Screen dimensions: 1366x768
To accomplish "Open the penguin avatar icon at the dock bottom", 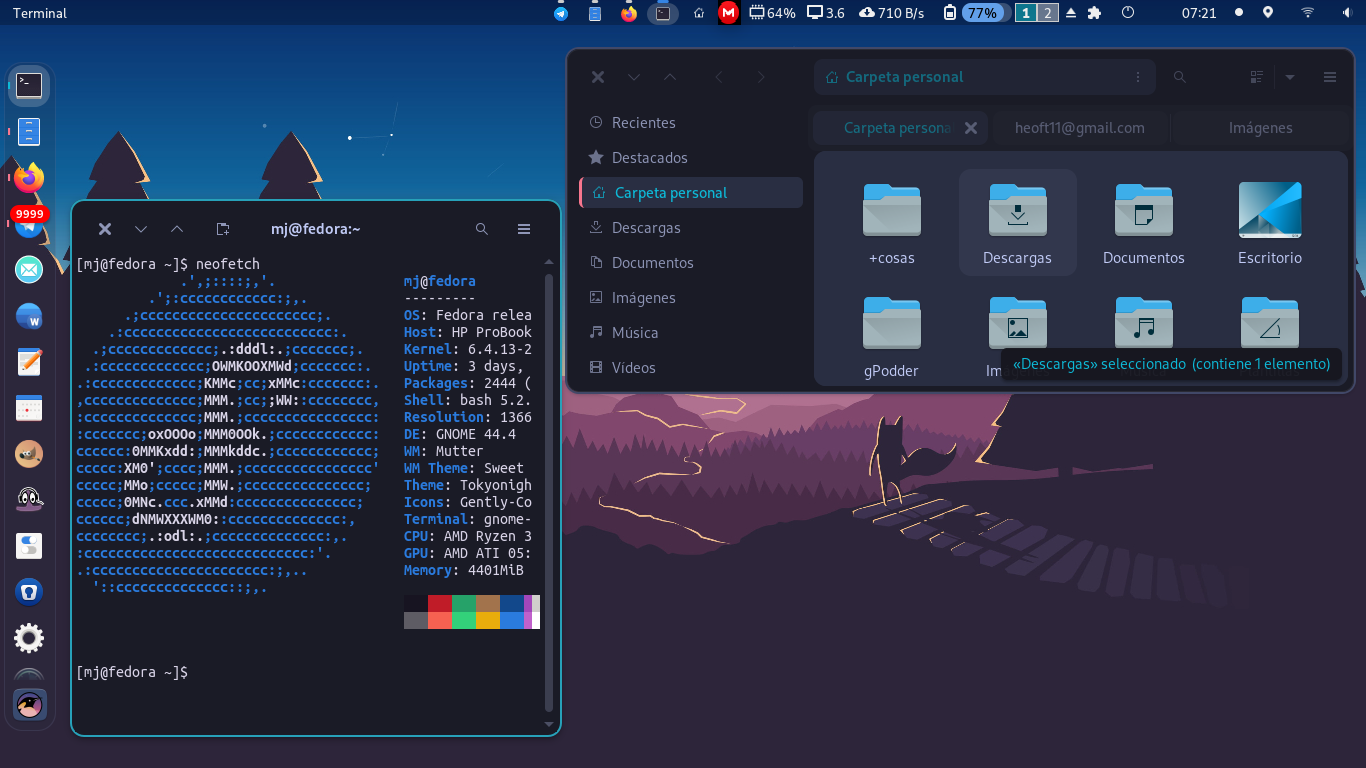I will tap(30, 704).
